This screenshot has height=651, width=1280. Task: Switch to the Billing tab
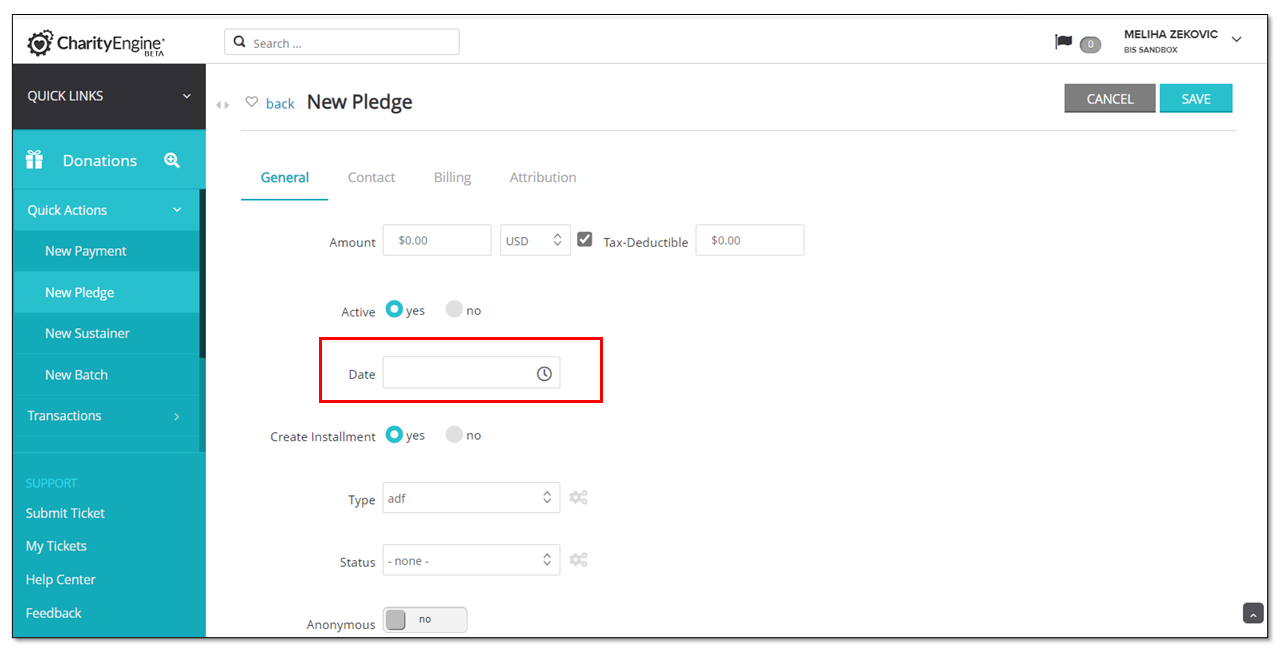pos(452,177)
